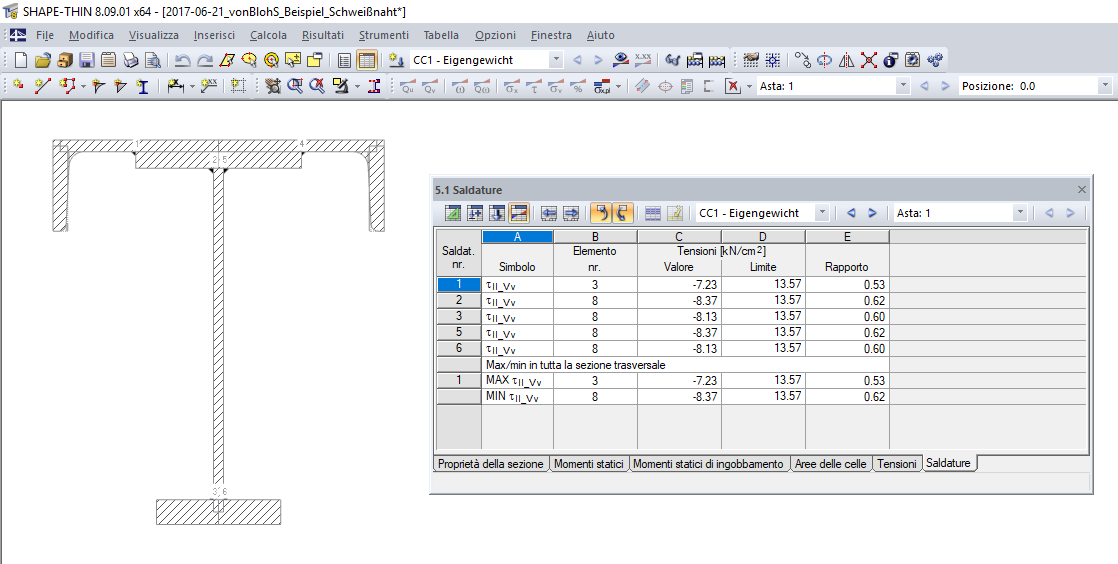
Task: Expand the Posizione: 0.0 dropdown
Action: coord(1105,86)
